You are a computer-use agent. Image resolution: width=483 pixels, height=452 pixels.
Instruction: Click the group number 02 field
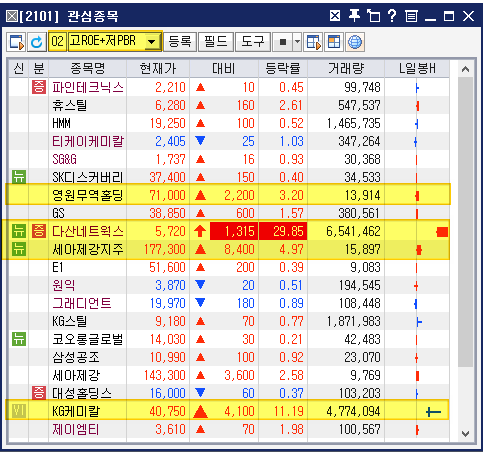click(57, 42)
